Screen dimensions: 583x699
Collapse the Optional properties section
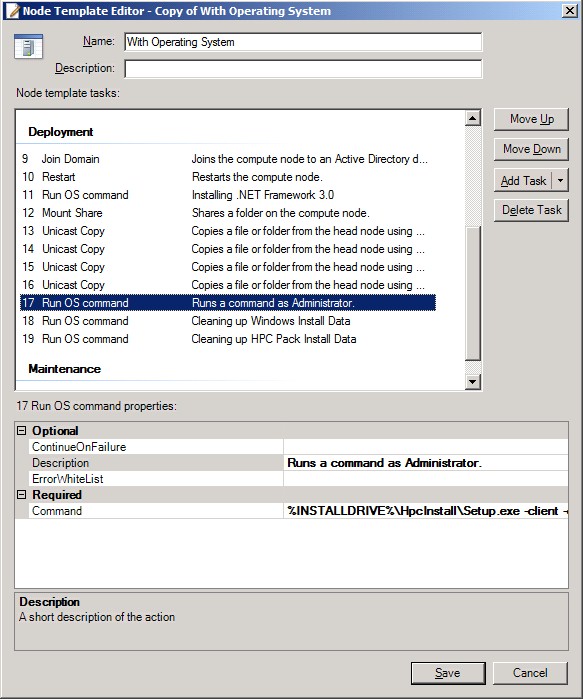coord(21,431)
